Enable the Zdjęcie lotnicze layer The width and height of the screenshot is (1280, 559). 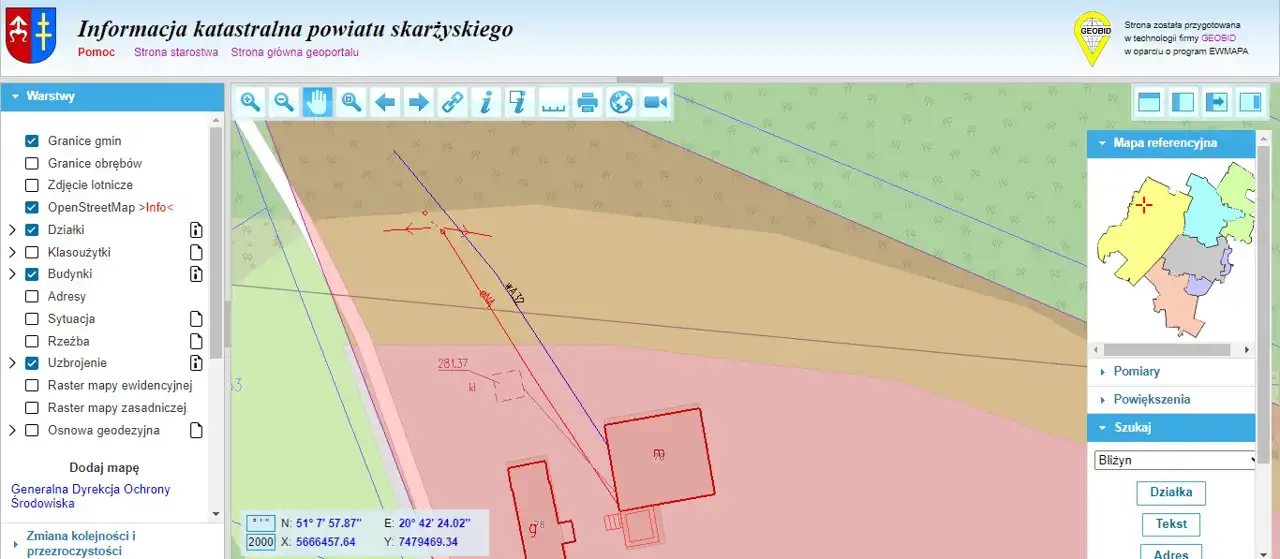[32, 185]
